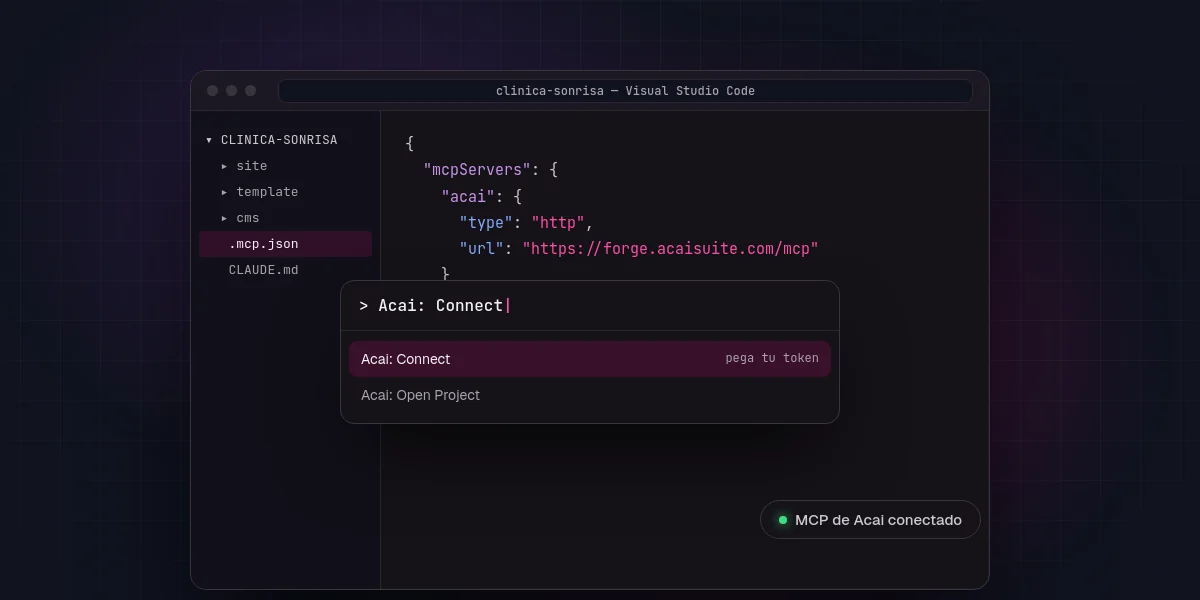The height and width of the screenshot is (600, 1200).
Task: Click the "url" key in editor
Action: point(481,248)
